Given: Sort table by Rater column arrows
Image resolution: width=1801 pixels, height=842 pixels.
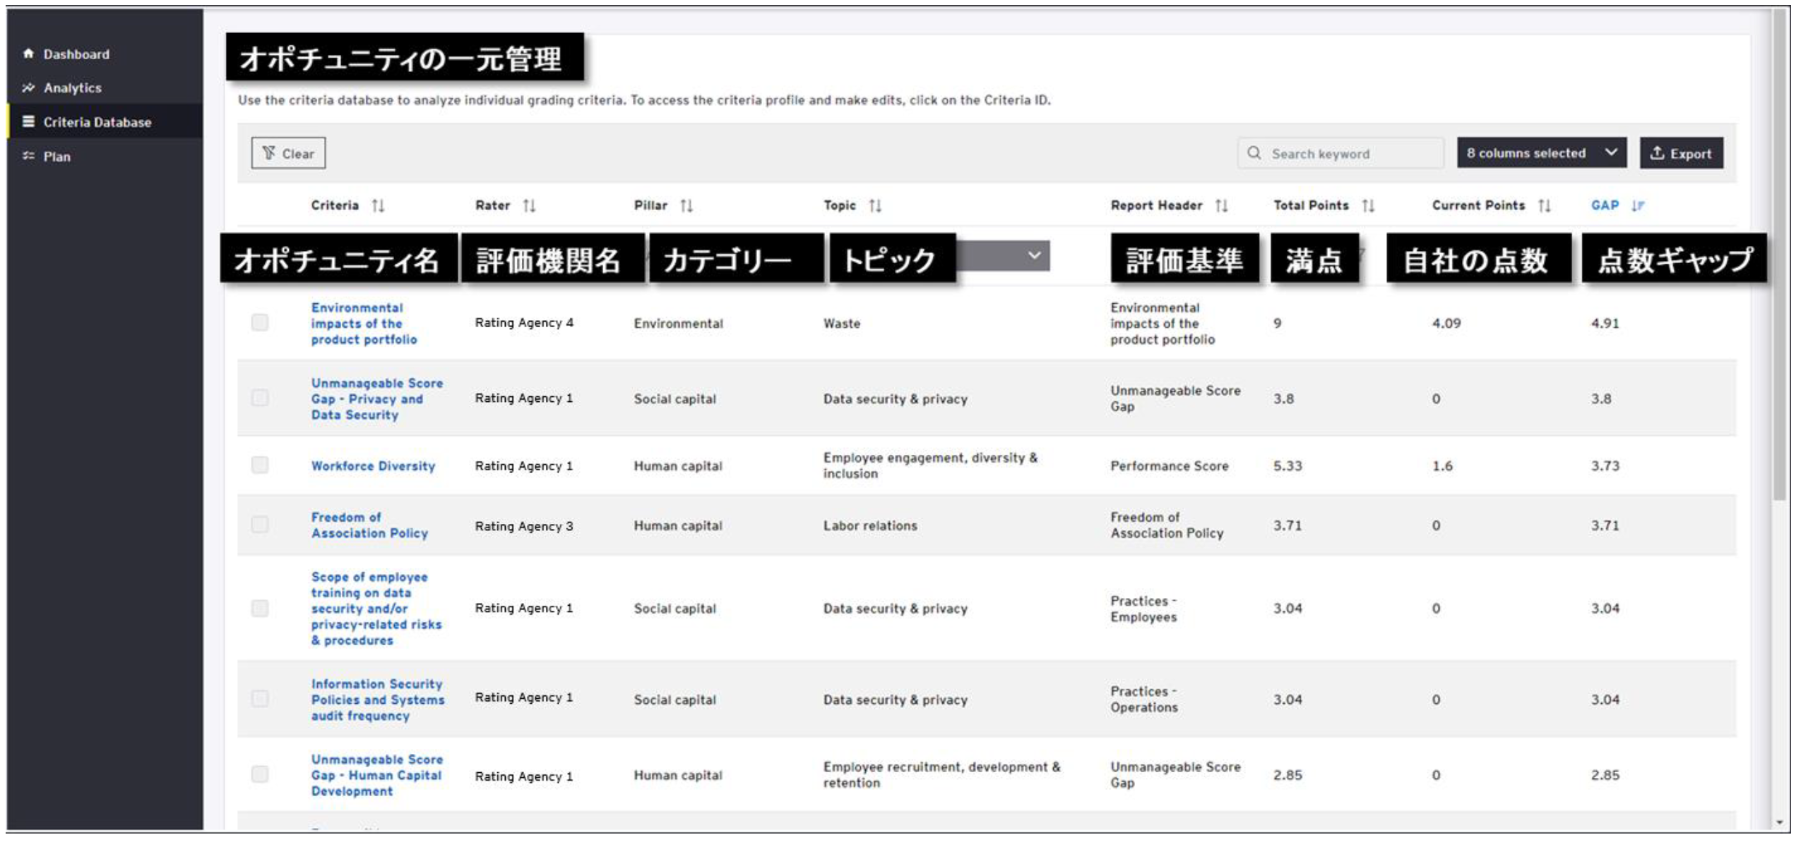Looking at the screenshot, I should point(529,206).
